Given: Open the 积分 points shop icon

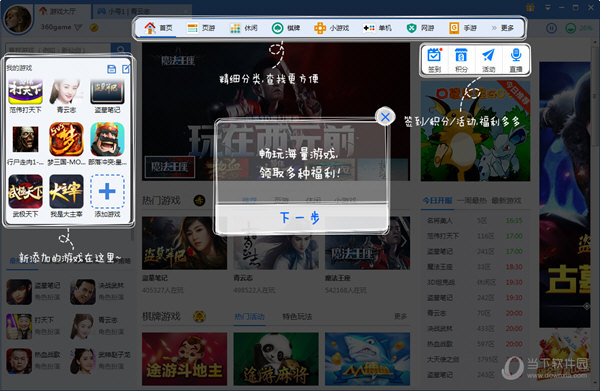Looking at the screenshot, I should tap(461, 59).
